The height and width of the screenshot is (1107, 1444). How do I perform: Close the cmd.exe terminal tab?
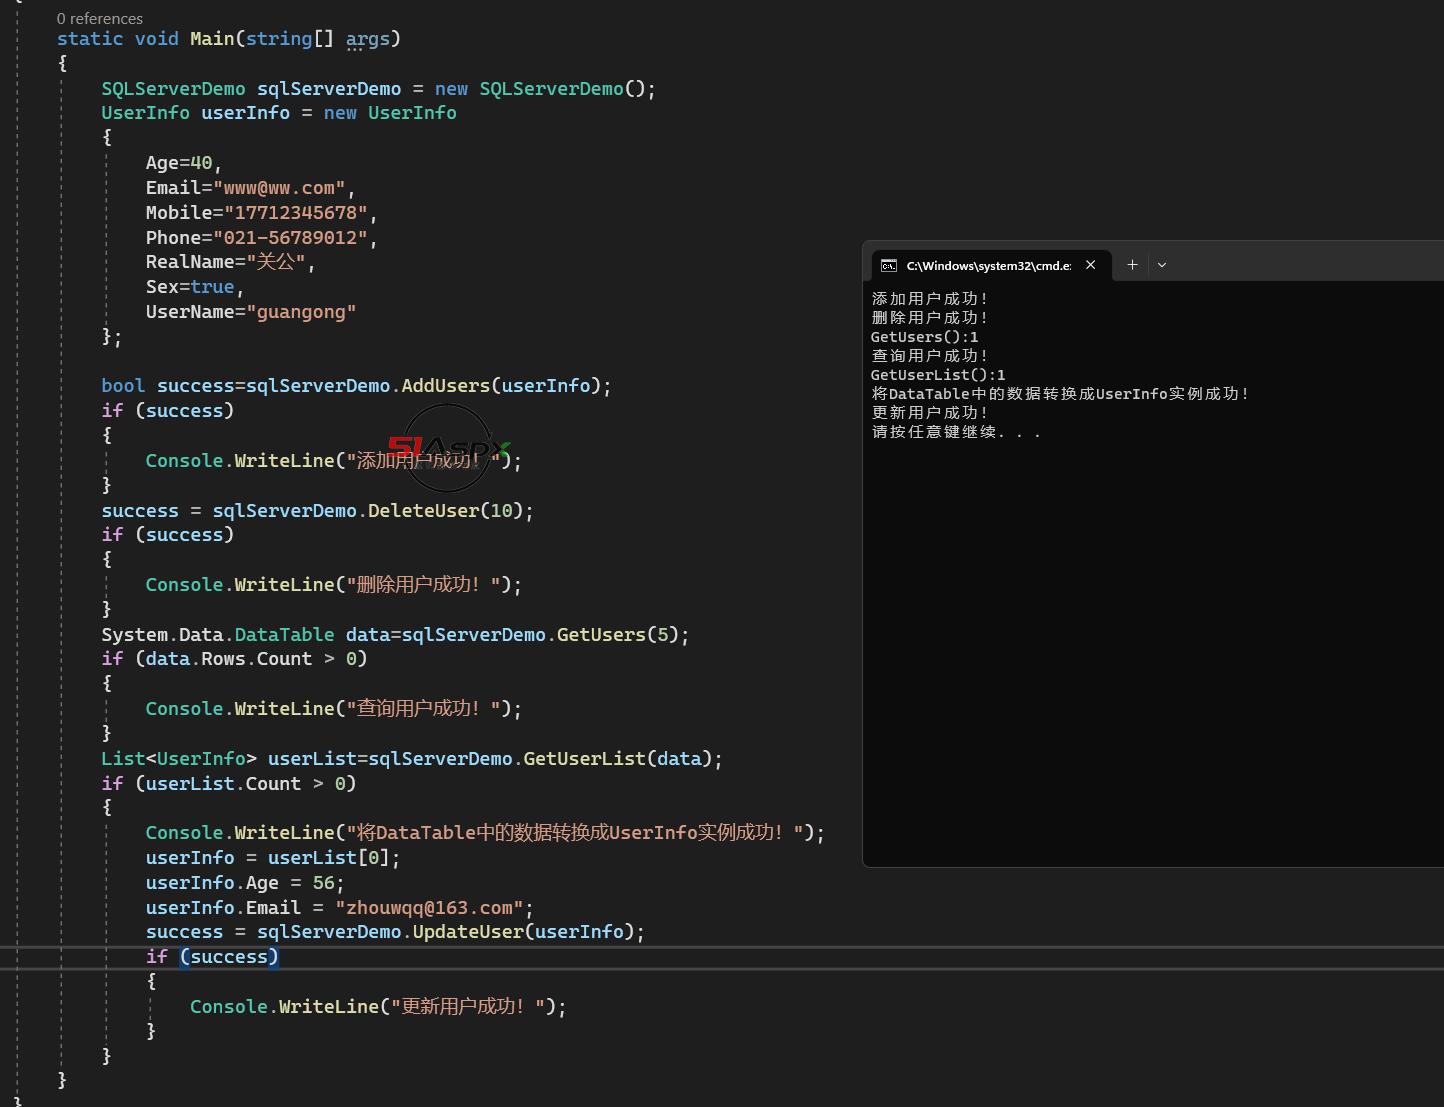[x=1091, y=265]
